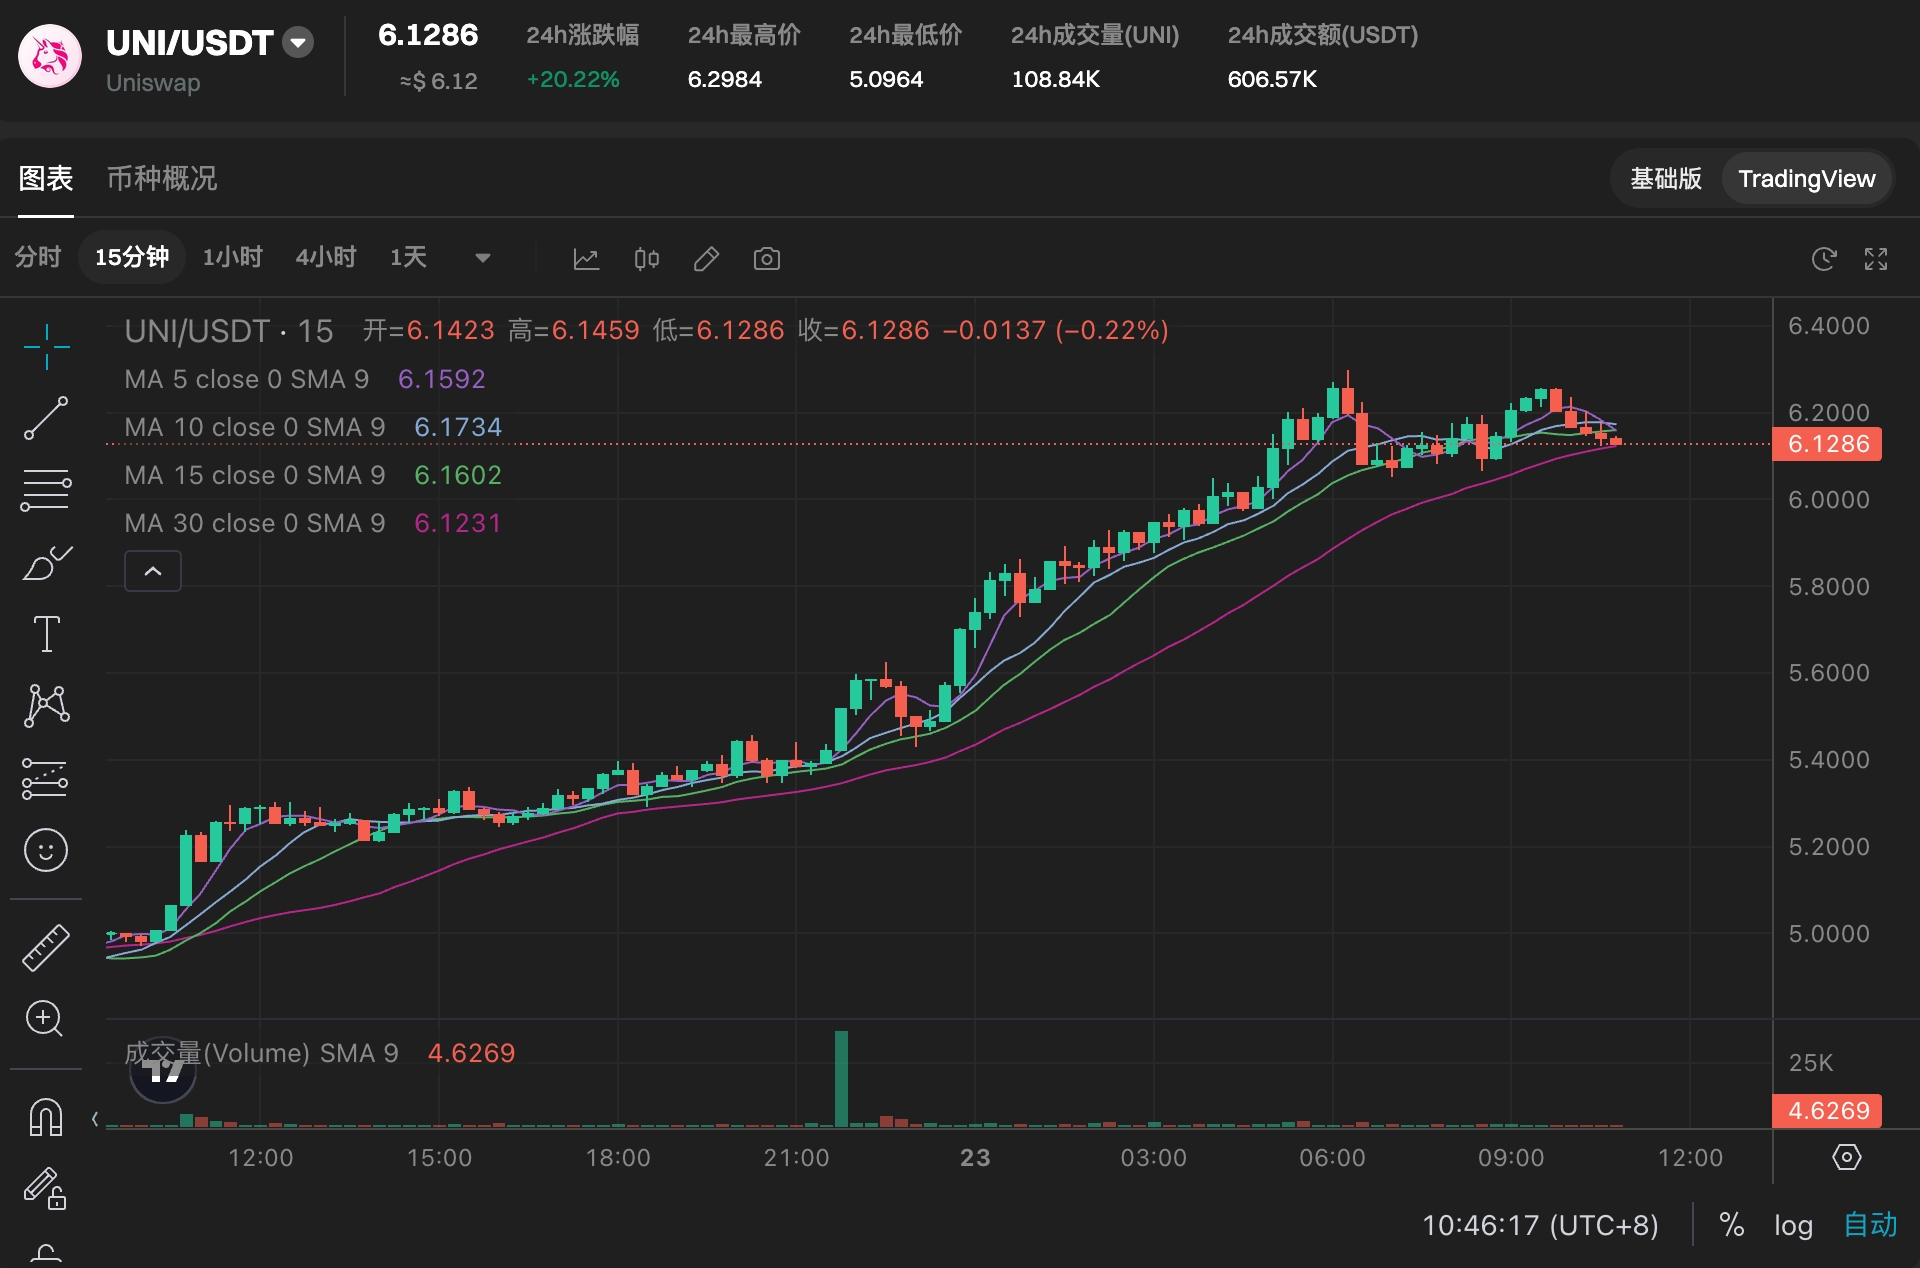Select the trend line drawing tool
The image size is (1920, 1268).
pos(46,418)
